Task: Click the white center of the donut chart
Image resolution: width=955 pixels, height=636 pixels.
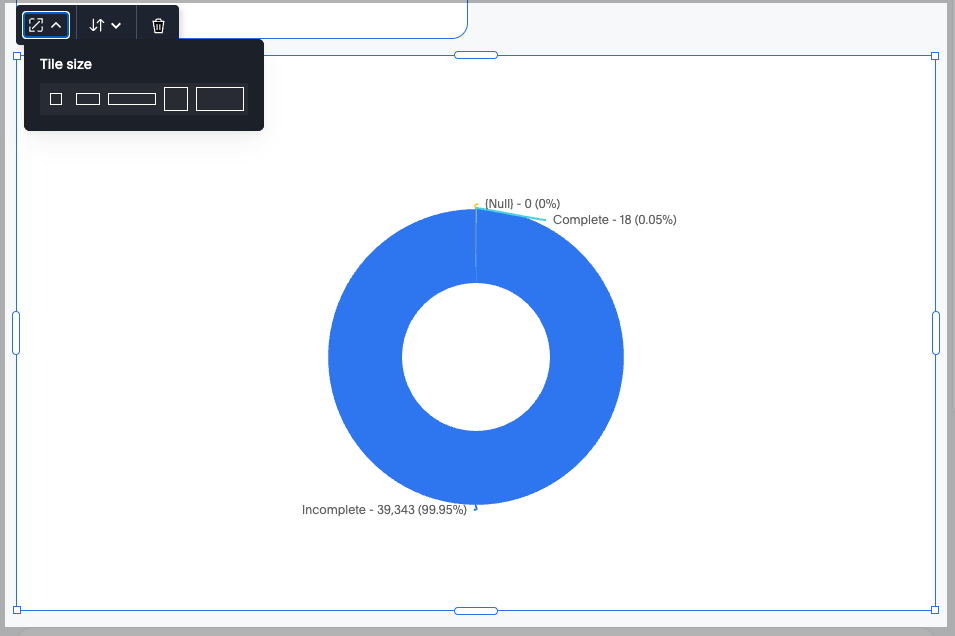Action: (x=476, y=356)
